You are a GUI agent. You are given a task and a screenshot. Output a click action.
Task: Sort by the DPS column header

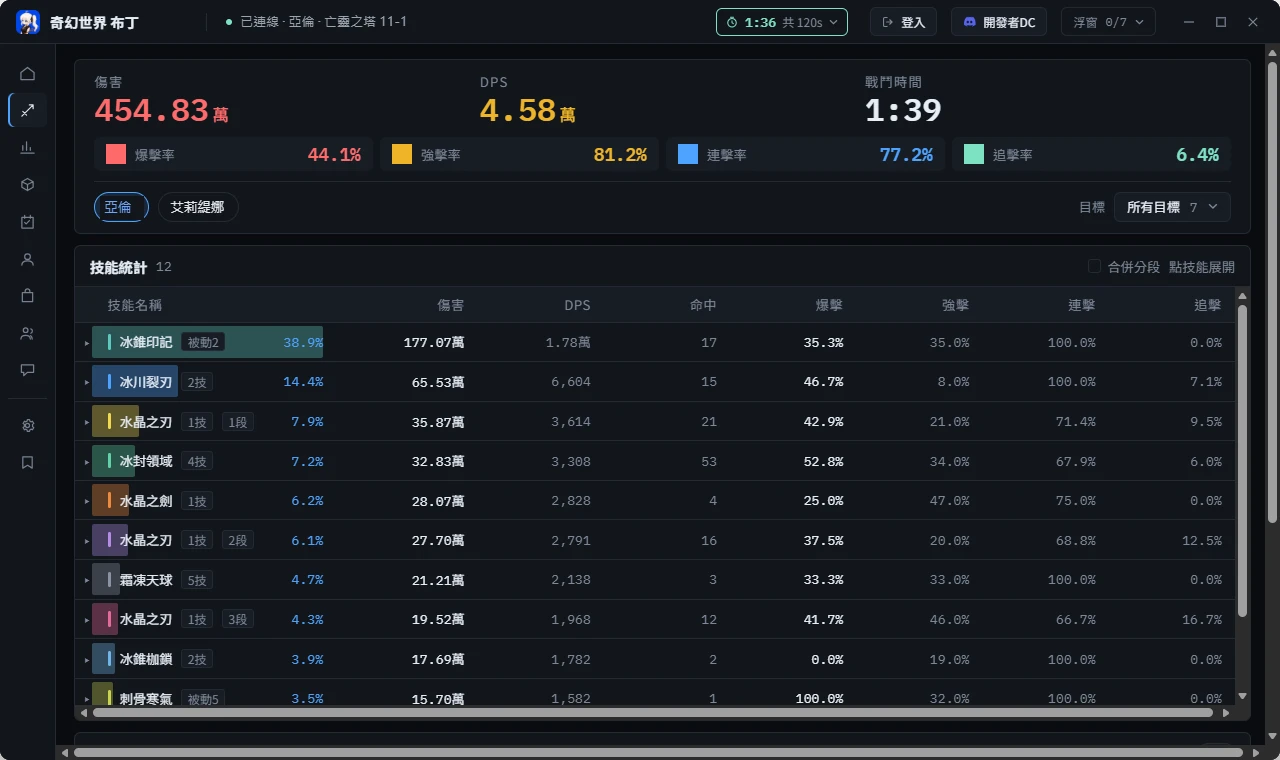[x=577, y=305]
